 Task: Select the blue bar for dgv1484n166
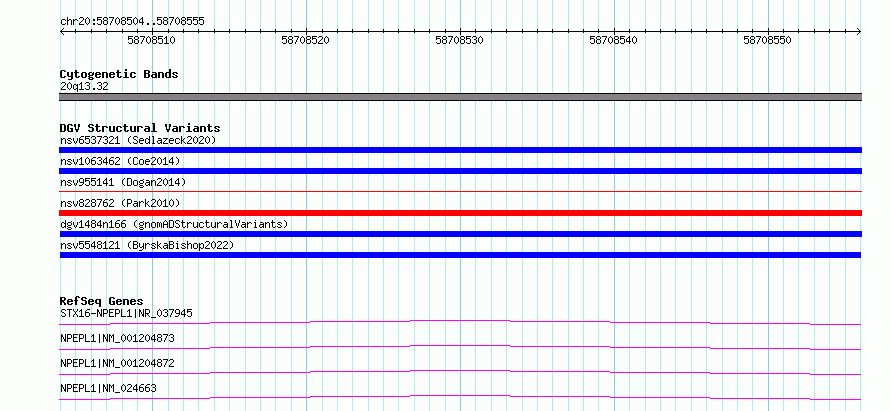click(460, 234)
